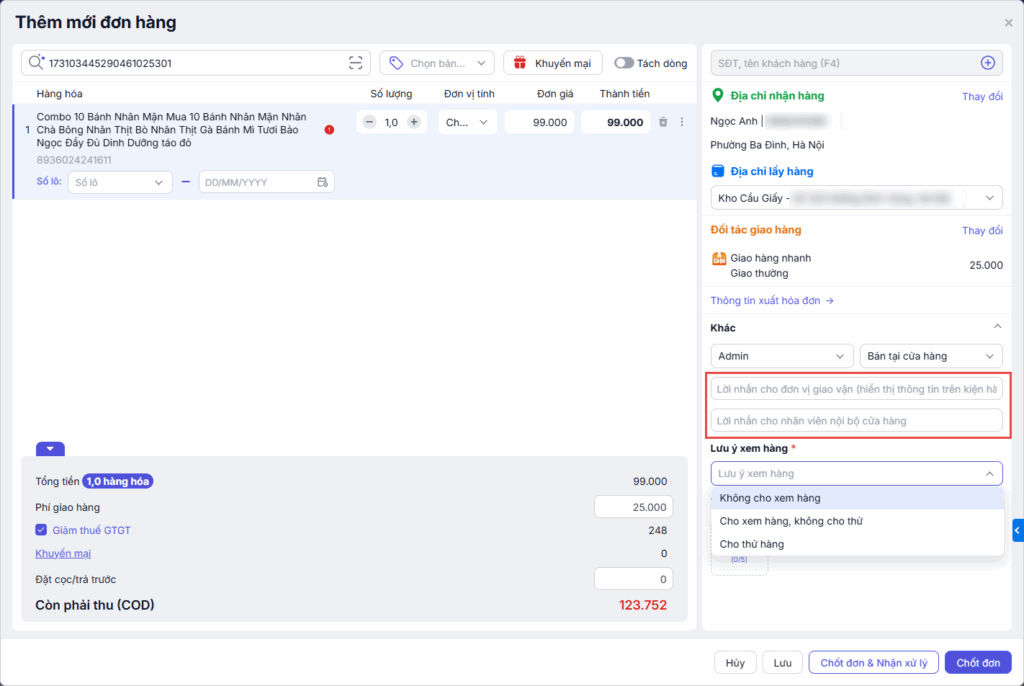Click the red warning icon beside product

point(329,129)
